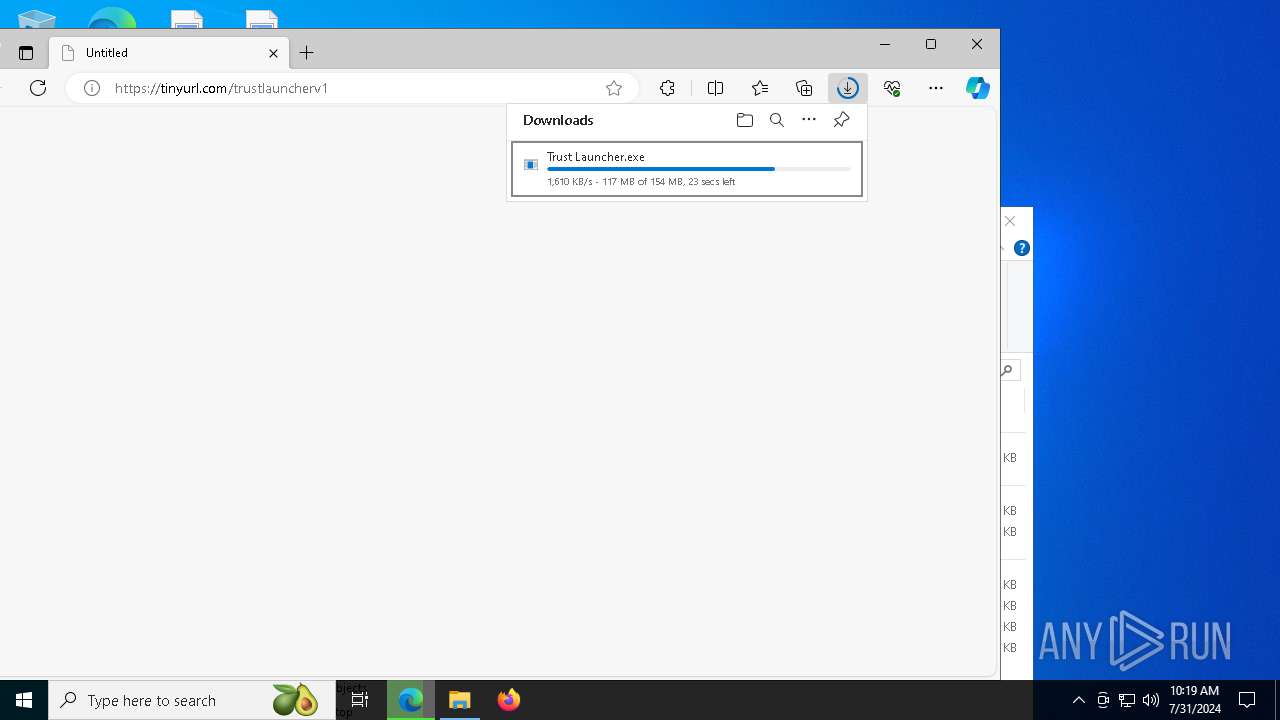Click the help question mark in background window
The image size is (1280, 720).
1022,248
